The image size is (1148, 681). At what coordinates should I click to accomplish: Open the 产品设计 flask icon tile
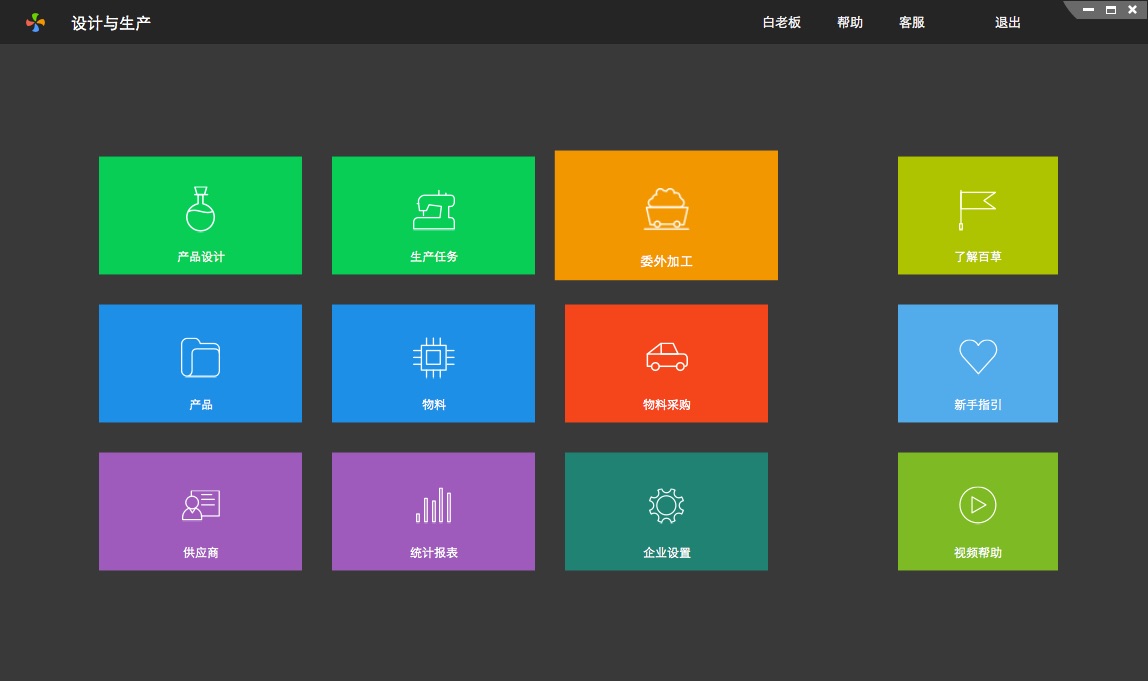[x=200, y=209]
